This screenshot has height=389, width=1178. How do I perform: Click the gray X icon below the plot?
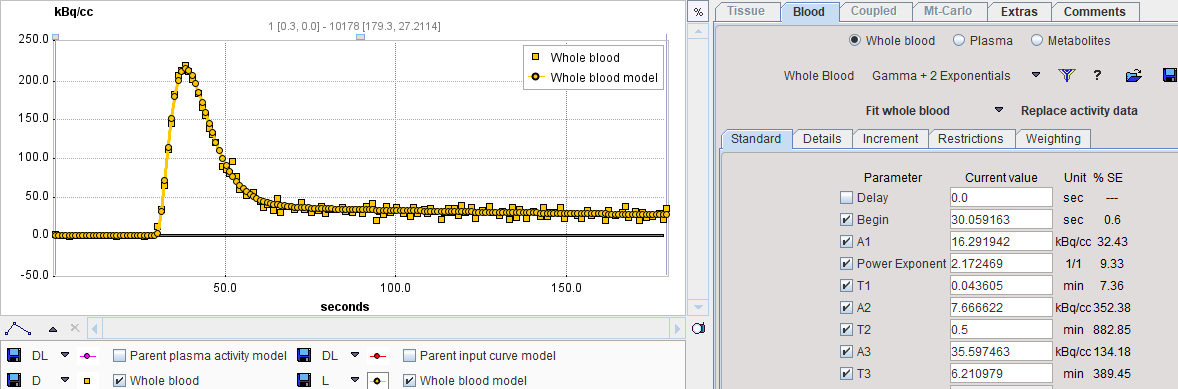[x=74, y=328]
